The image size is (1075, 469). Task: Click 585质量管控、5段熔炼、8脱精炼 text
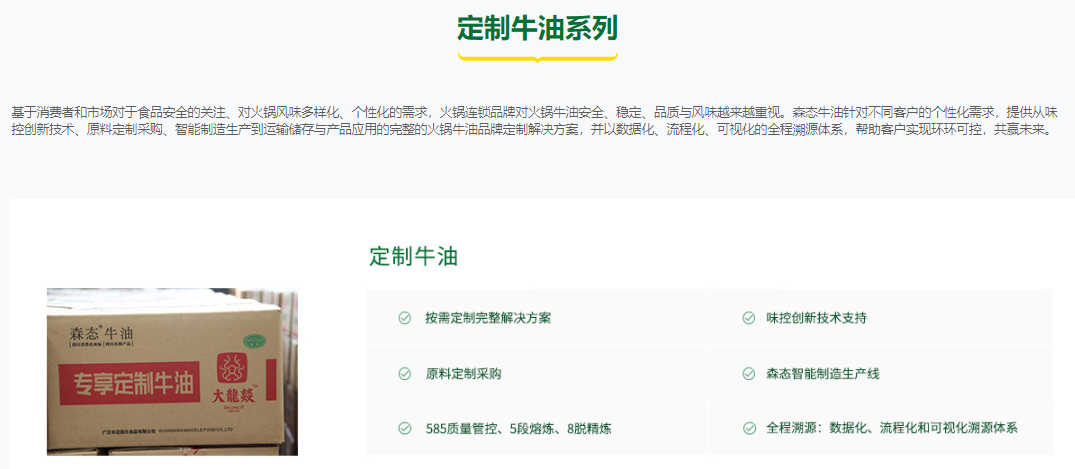coord(518,429)
